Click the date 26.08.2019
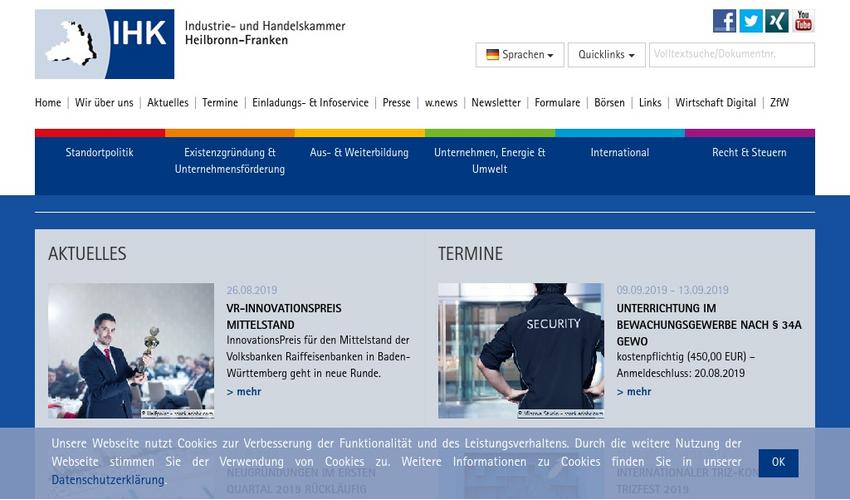Viewport: 850px width, 500px height. coord(252,290)
